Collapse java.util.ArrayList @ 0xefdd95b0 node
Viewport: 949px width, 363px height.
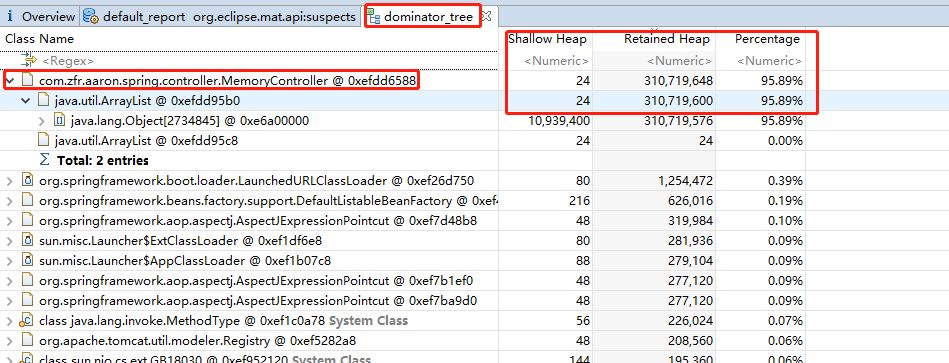pos(25,100)
